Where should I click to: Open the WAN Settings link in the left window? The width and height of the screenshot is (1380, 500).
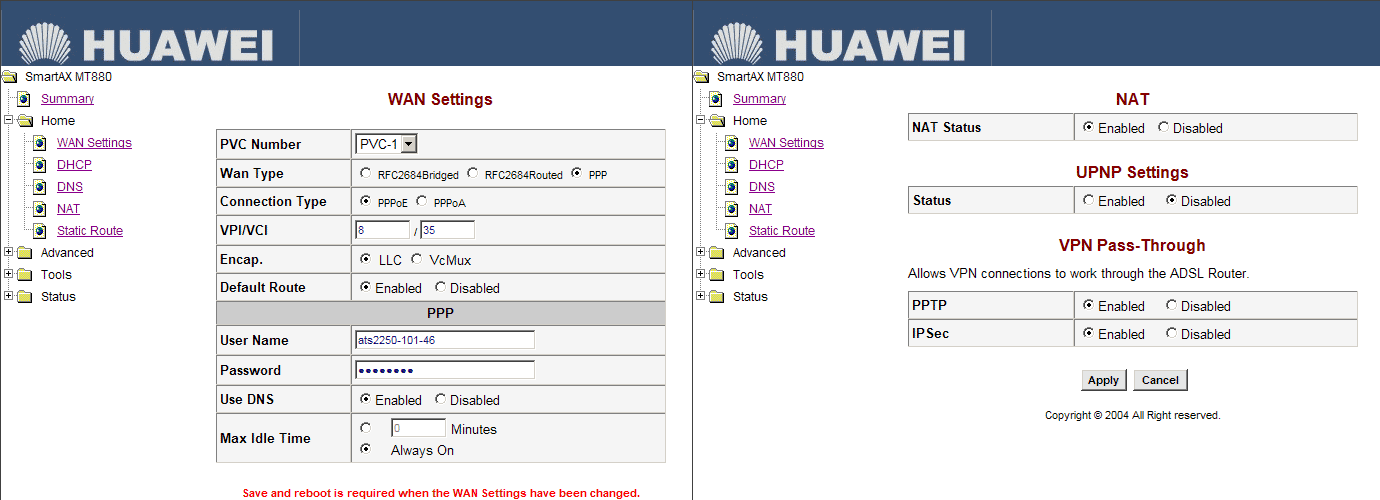click(x=94, y=143)
